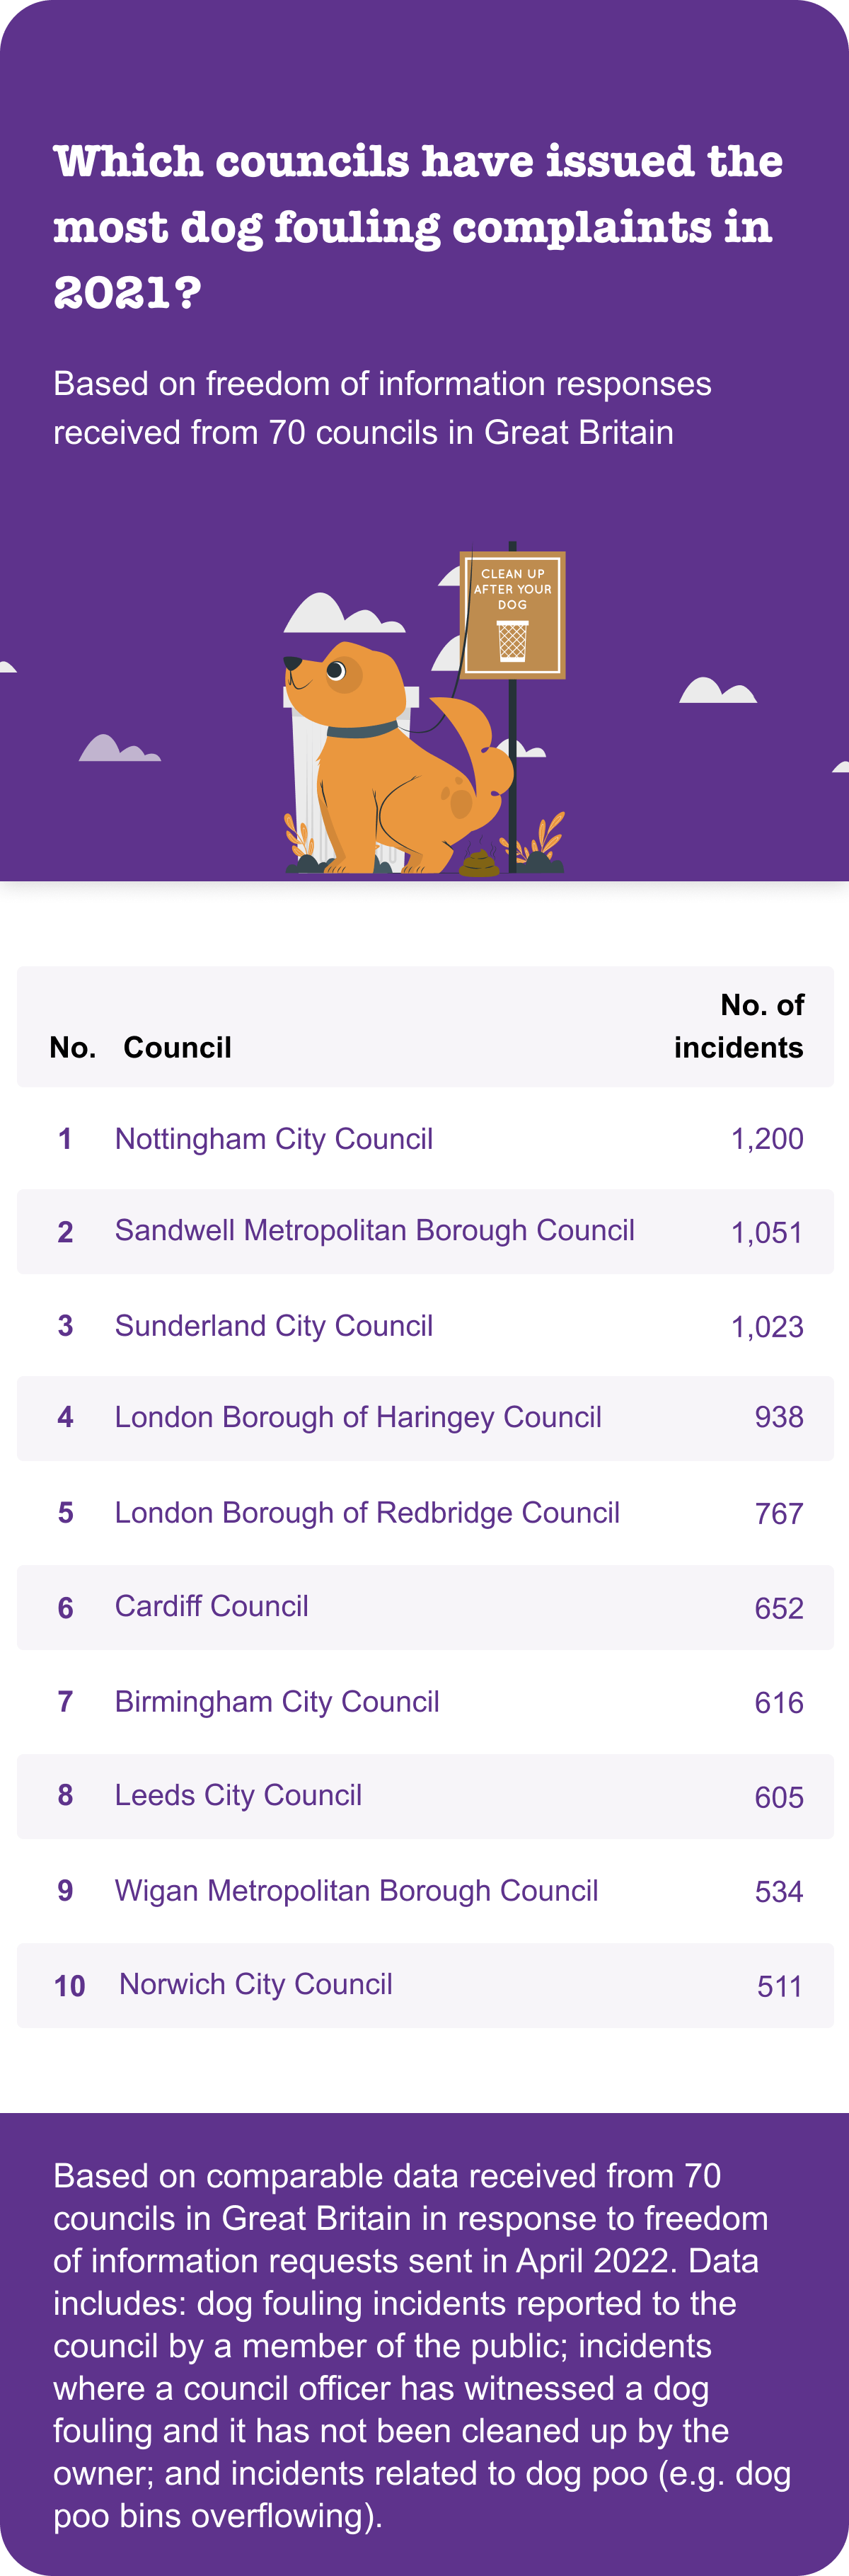Click the 'Clean up after your dog' sign
Image resolution: width=849 pixels, height=2576 pixels.
pos(512,615)
